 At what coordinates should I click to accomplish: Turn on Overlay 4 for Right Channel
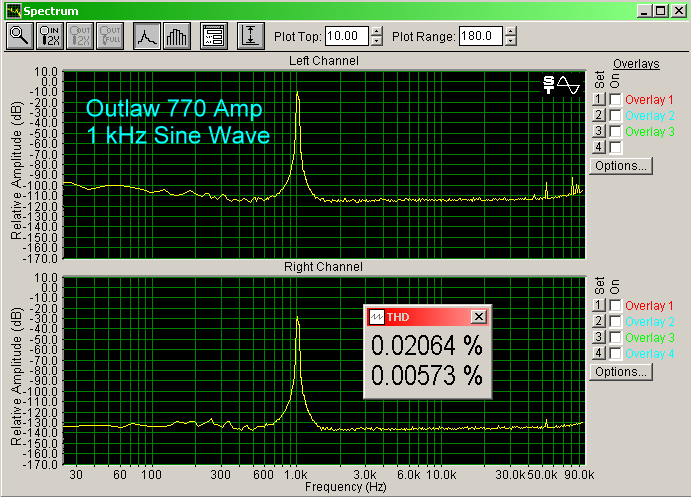(615, 353)
